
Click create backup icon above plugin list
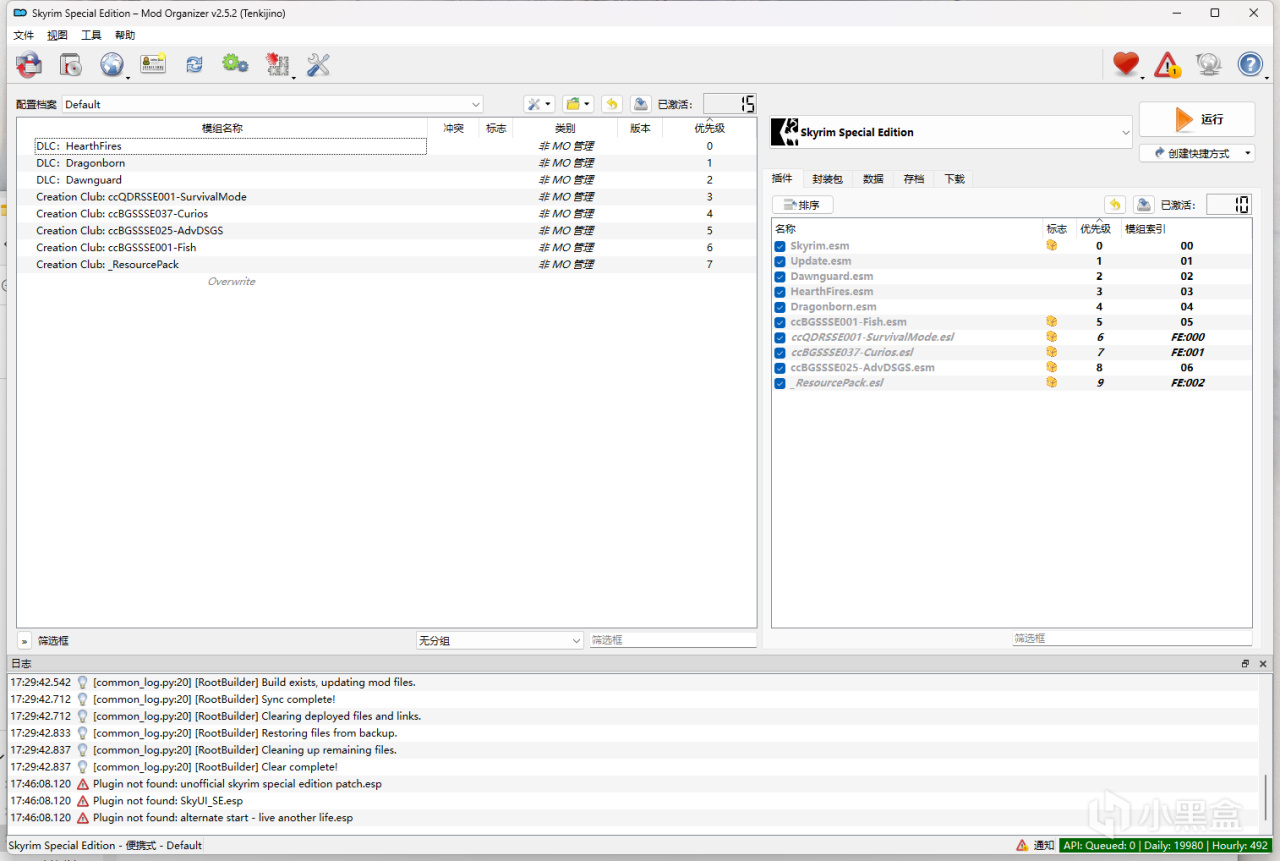pyautogui.click(x=1144, y=205)
